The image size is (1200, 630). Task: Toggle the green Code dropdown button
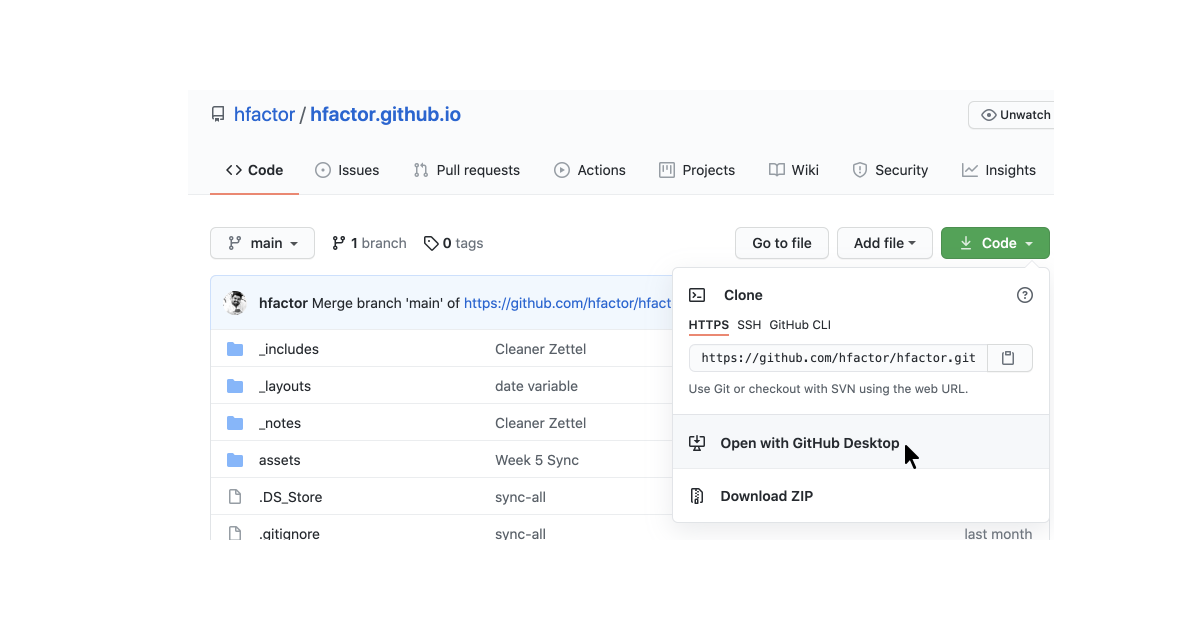995,243
